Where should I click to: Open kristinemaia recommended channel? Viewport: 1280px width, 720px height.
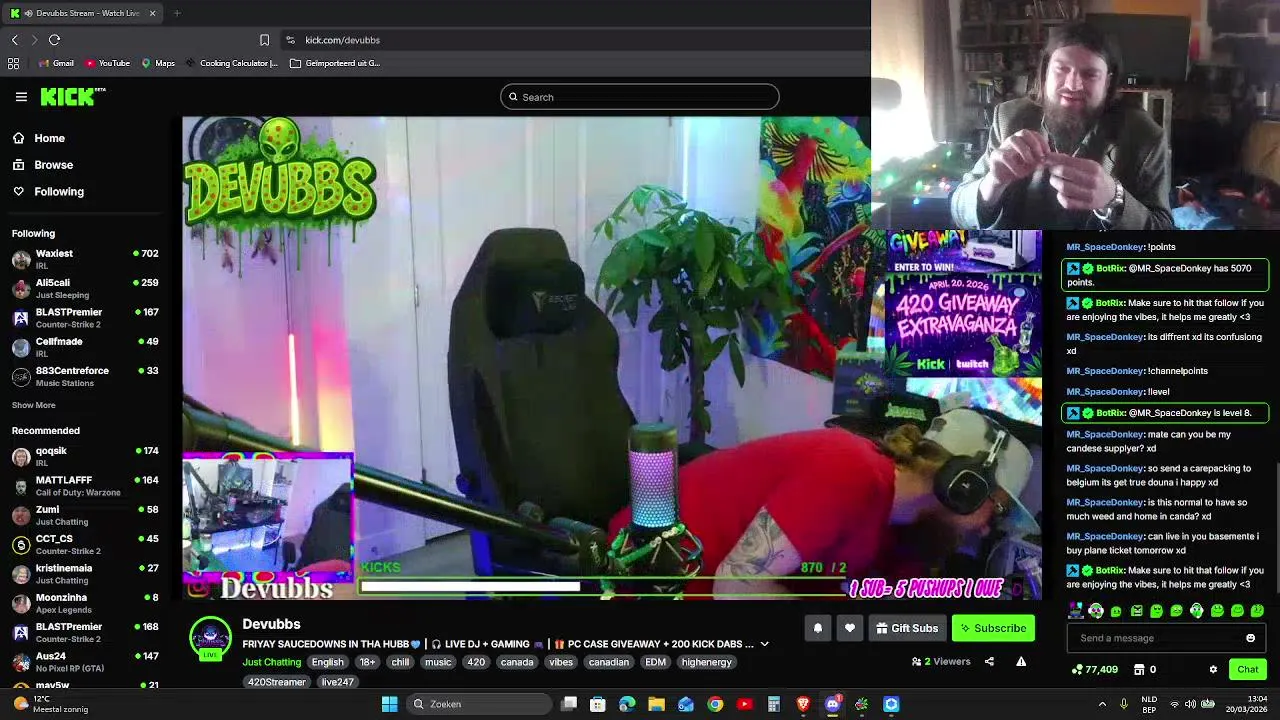pos(85,574)
